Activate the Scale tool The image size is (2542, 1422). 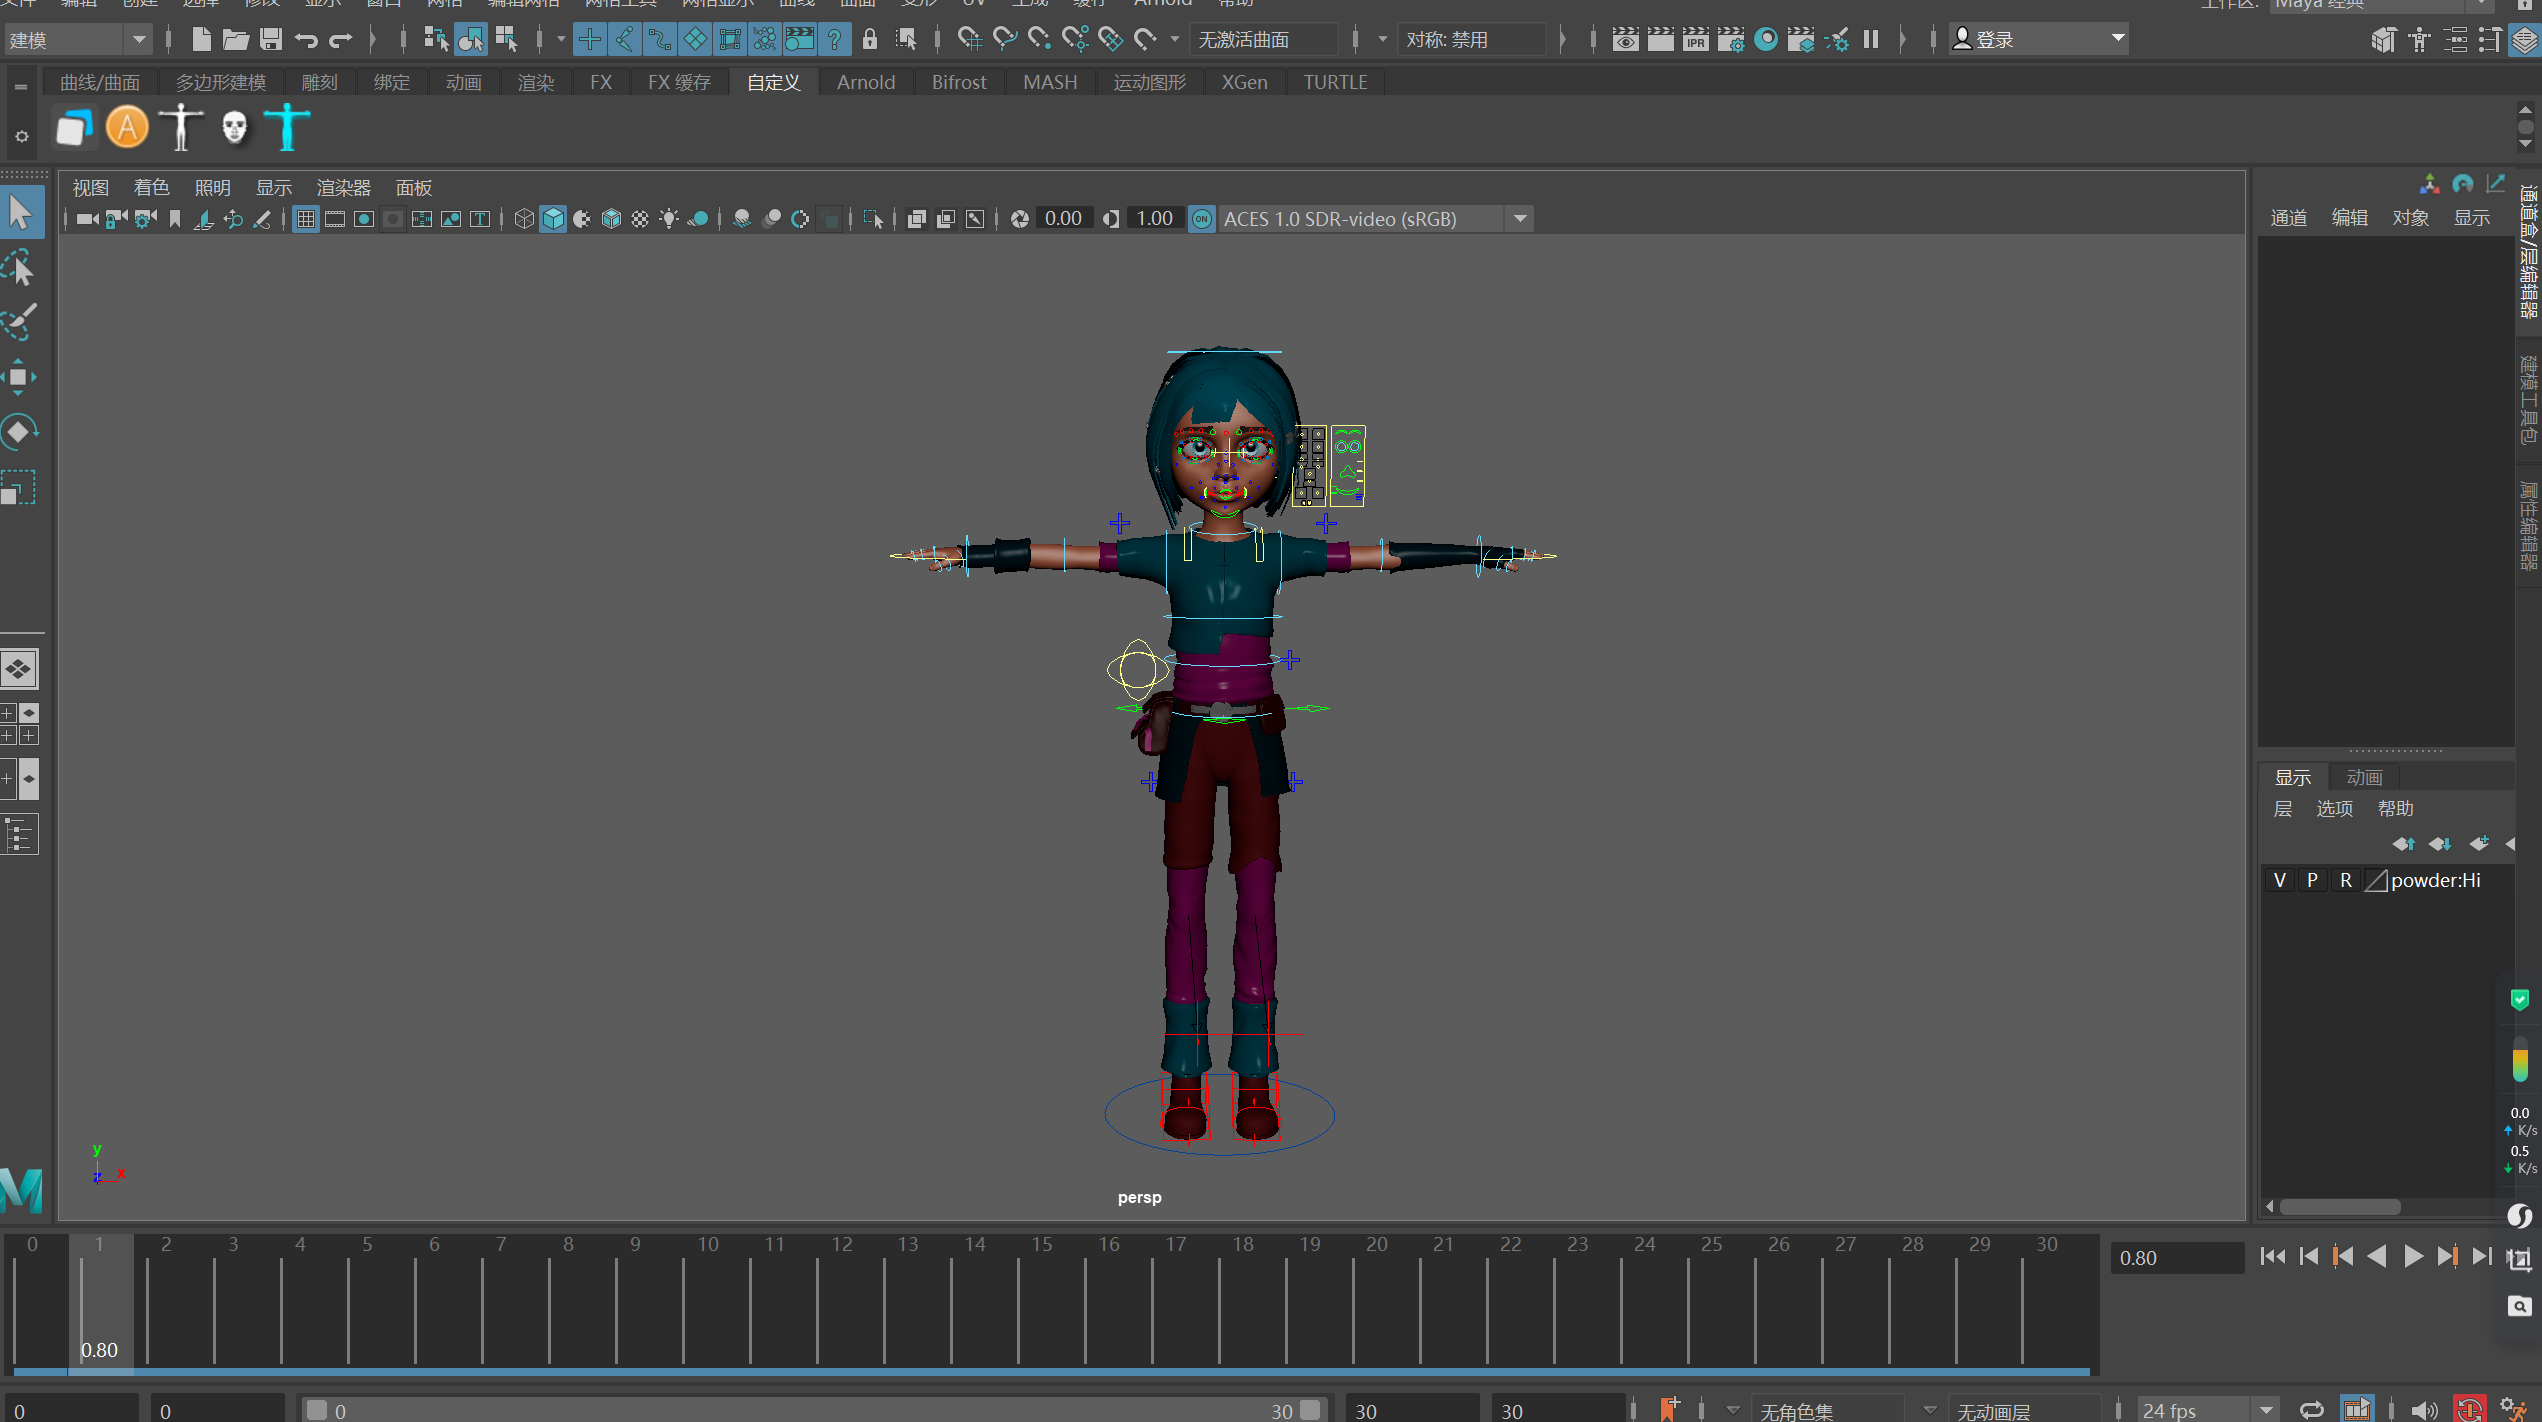tap(20, 487)
